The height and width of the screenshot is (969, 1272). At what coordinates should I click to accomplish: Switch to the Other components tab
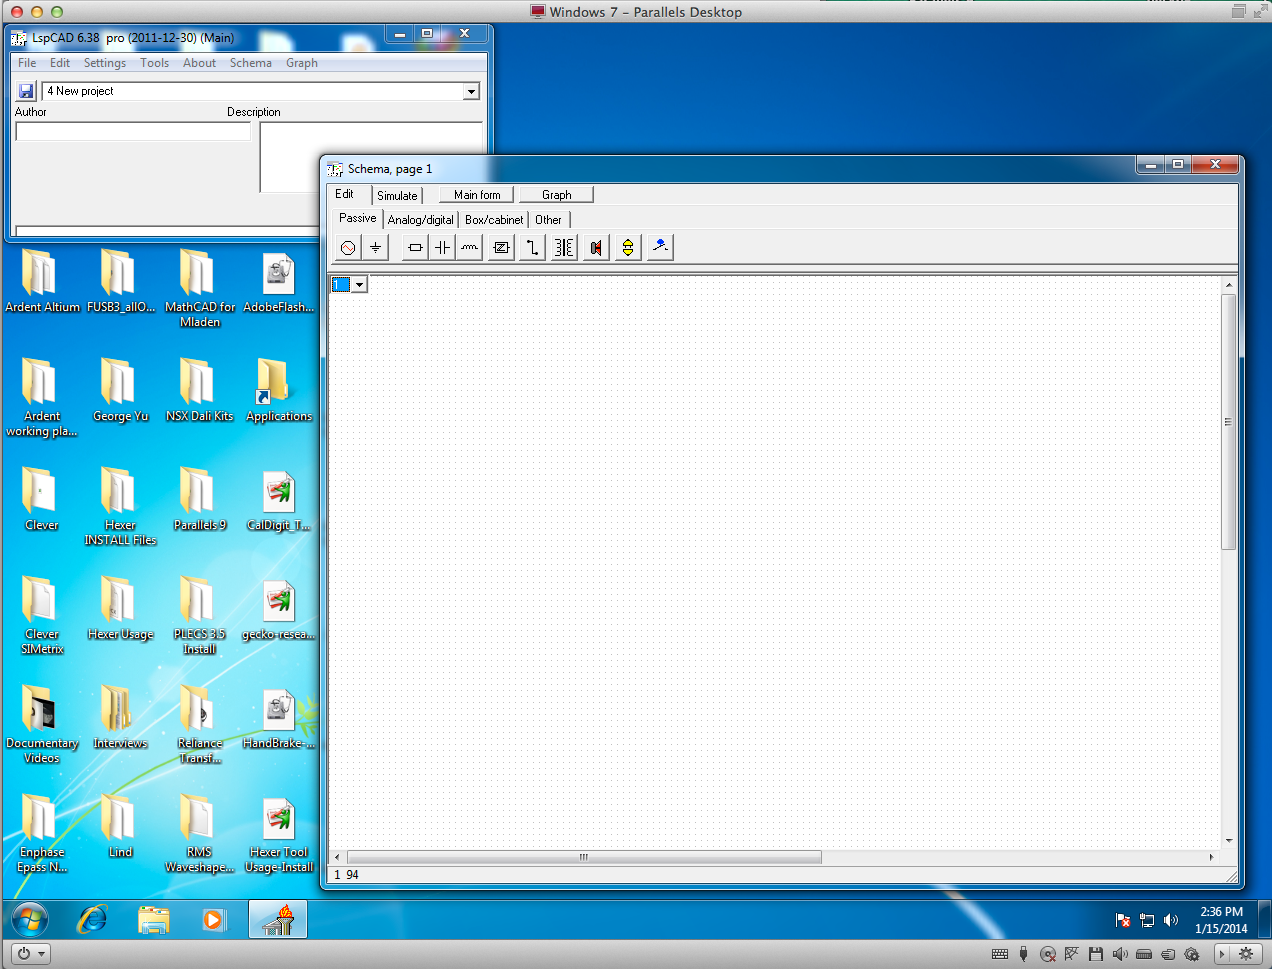548,220
